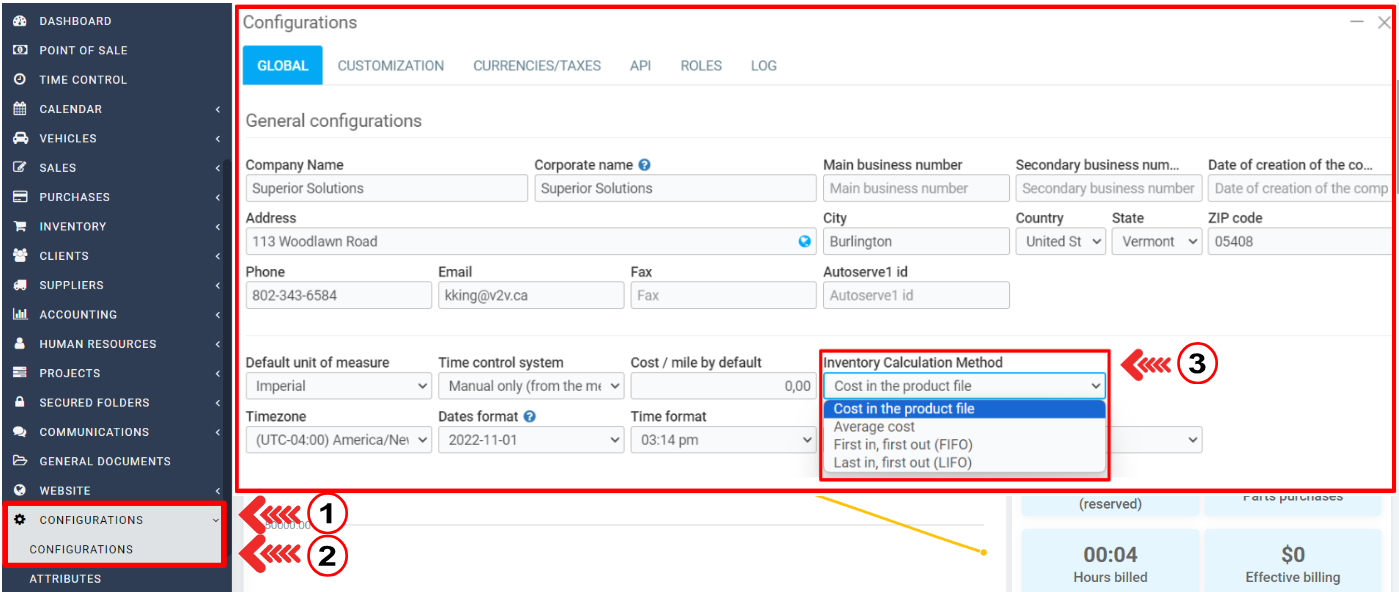Click the Vehicles car icon
Viewport: 1399px width, 592px height.
point(20,139)
